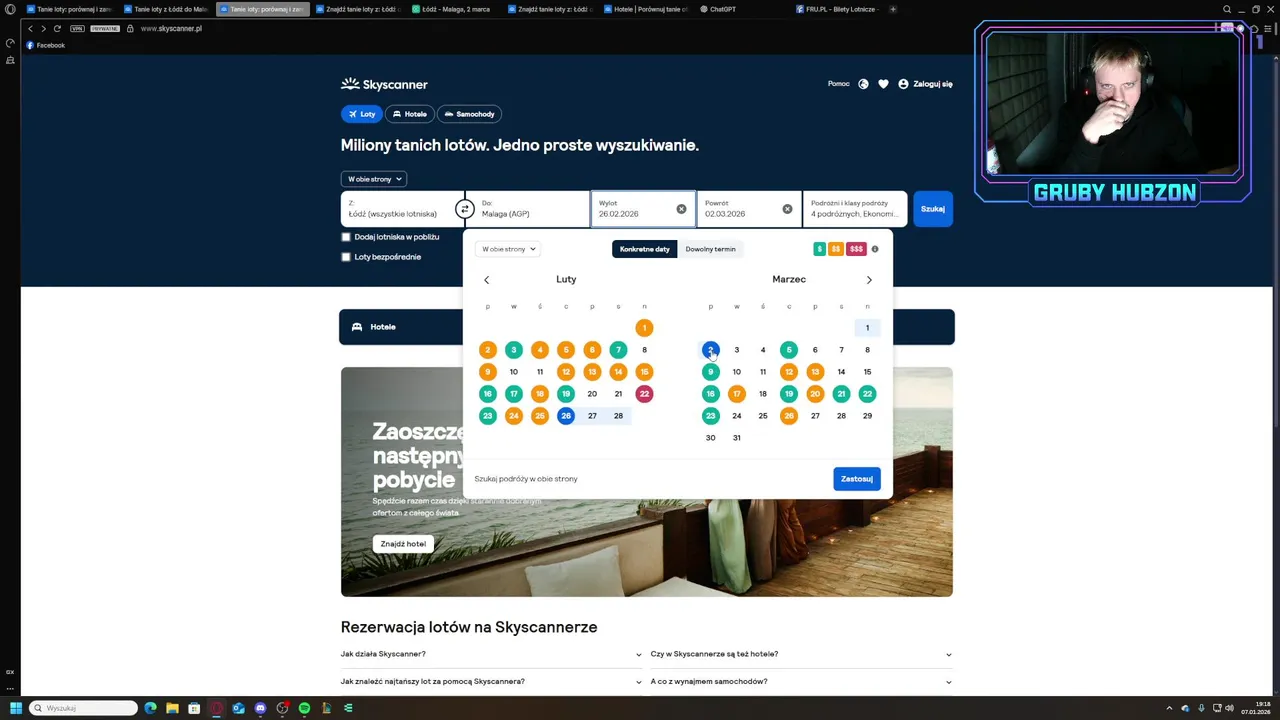The image size is (1280, 720).
Task: Open the Pomoc help link
Action: 839,84
